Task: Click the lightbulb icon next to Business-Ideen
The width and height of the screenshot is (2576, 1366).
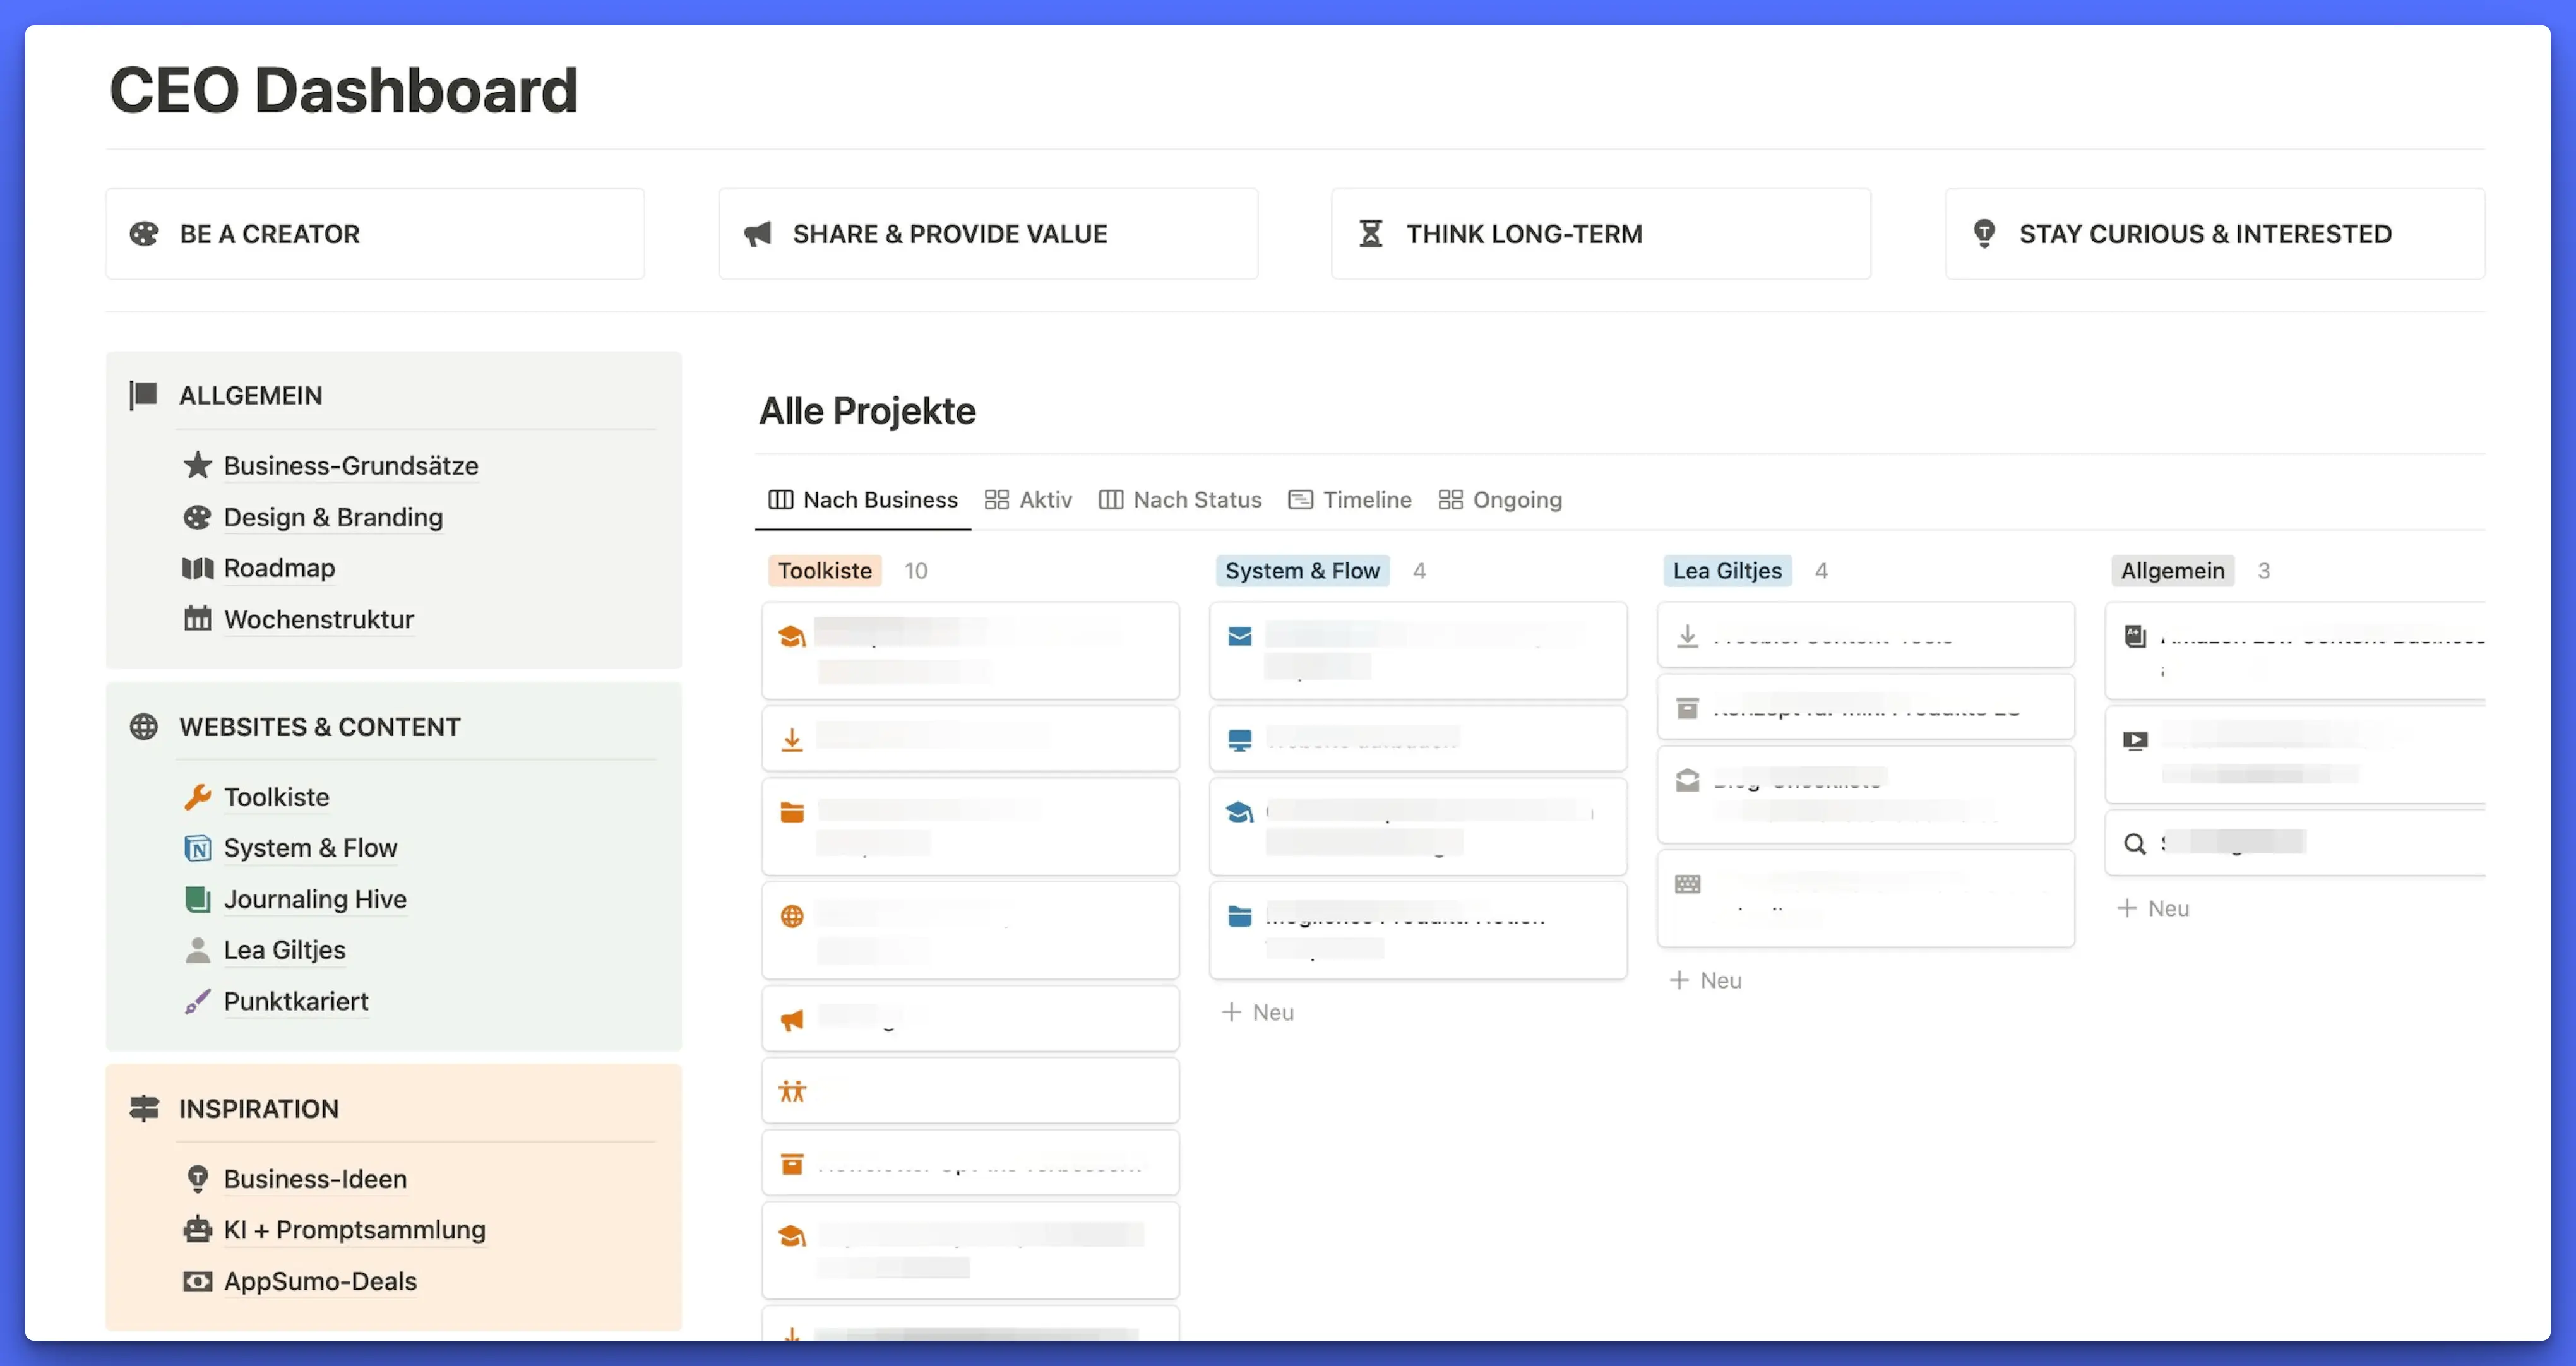Action: click(197, 1179)
